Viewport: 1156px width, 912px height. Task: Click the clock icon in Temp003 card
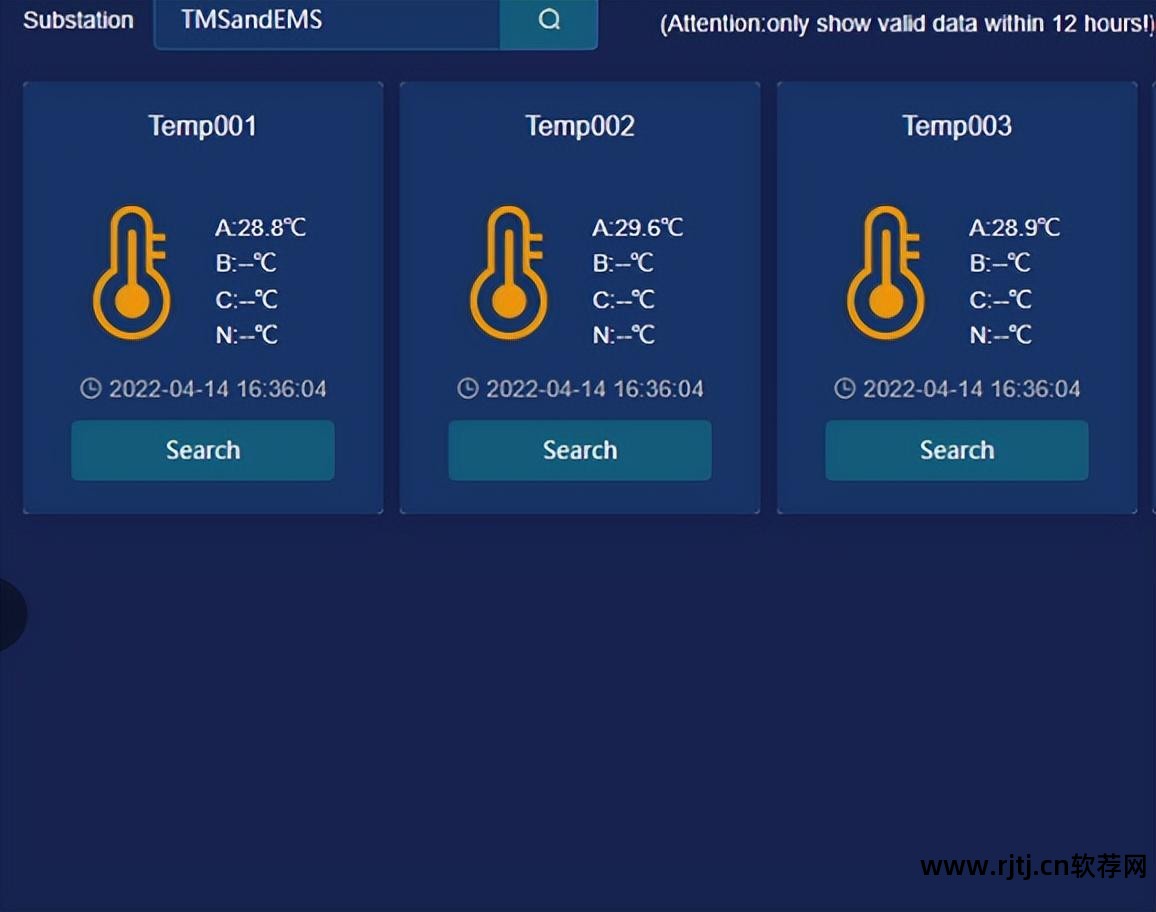[845, 389]
